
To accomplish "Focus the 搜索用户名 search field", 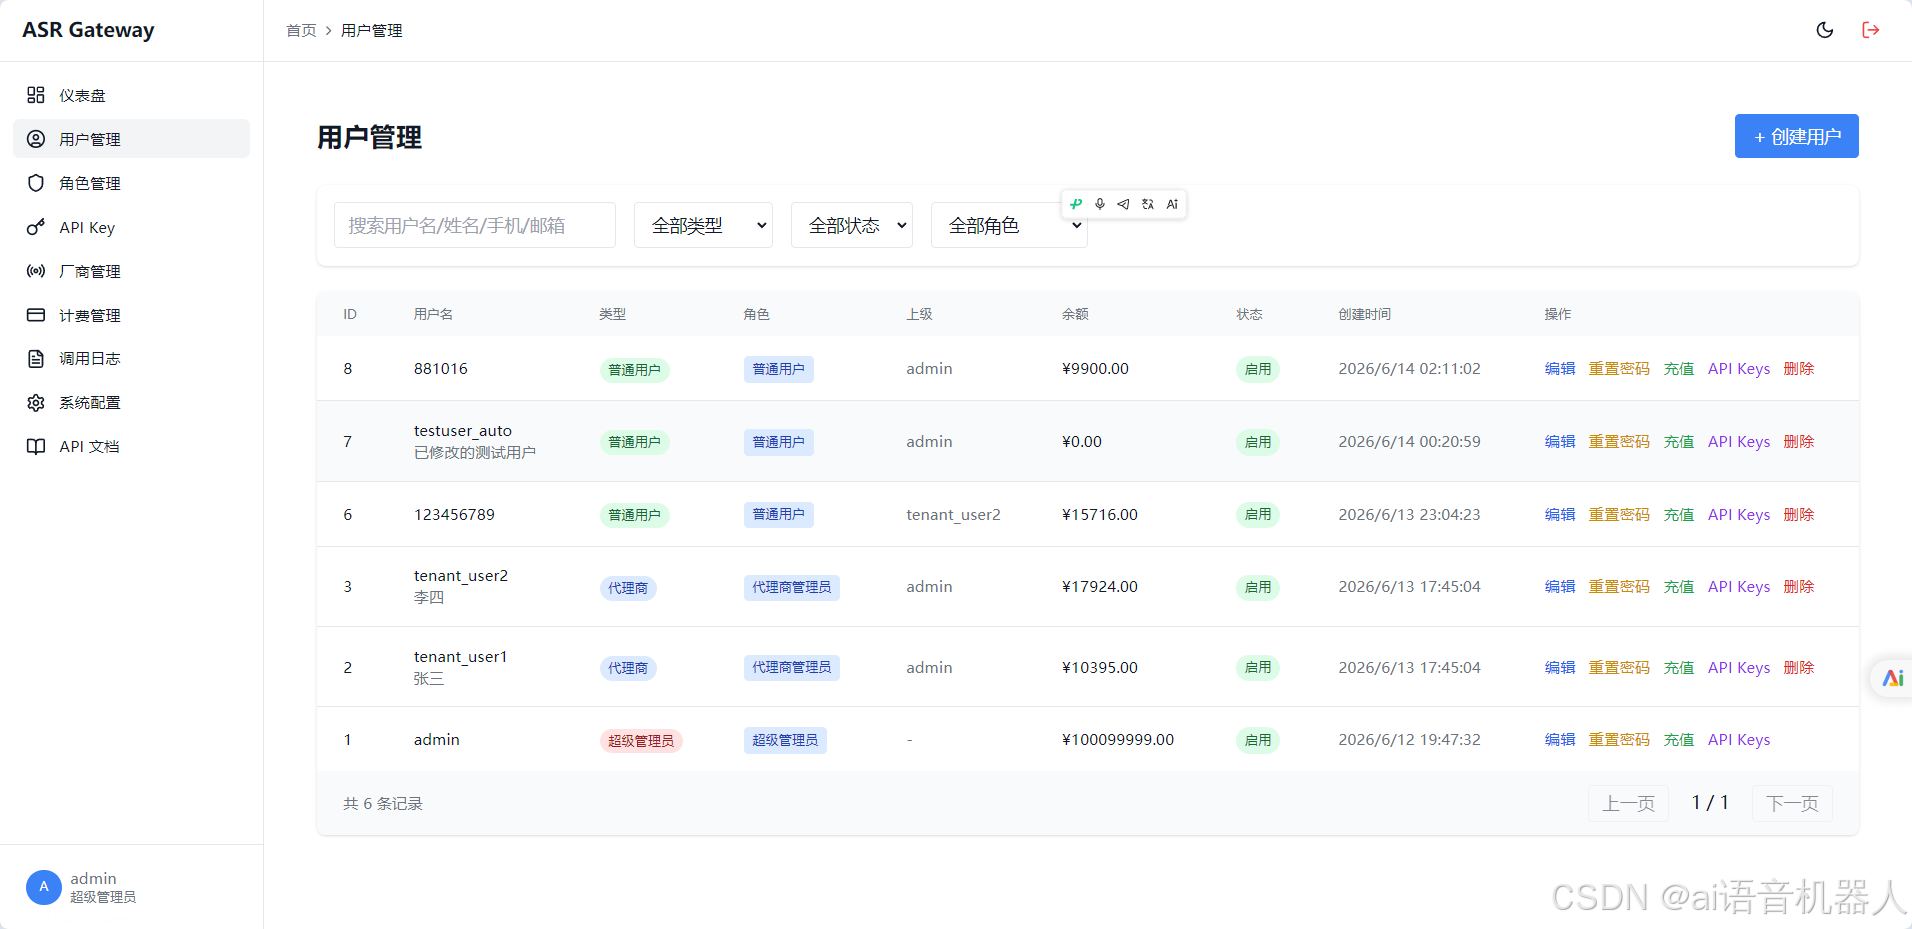I will coord(475,225).
